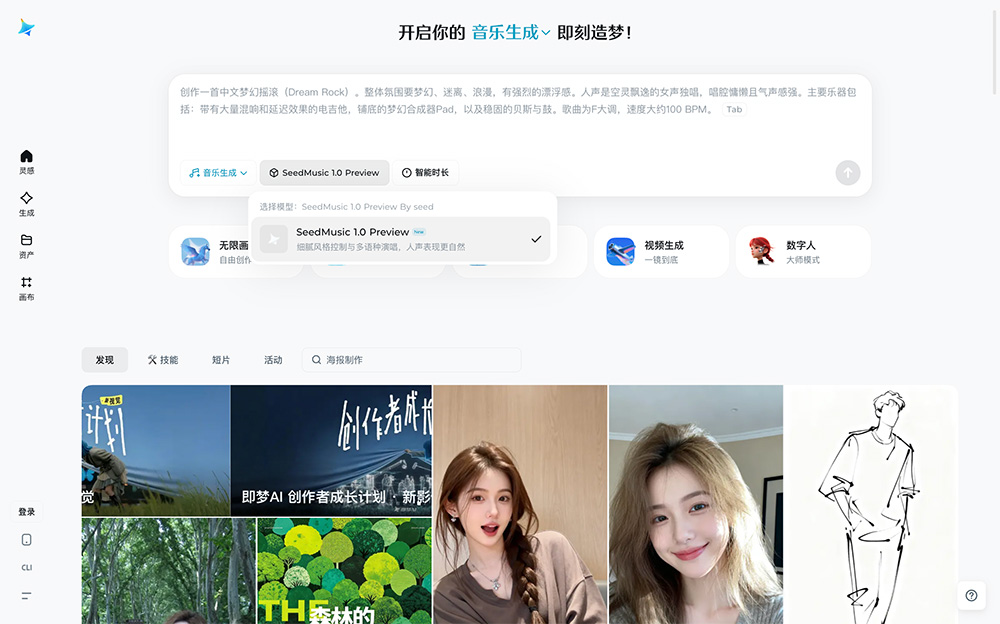Open the 视频生成 card
The width and height of the screenshot is (1000, 624).
click(x=661, y=251)
